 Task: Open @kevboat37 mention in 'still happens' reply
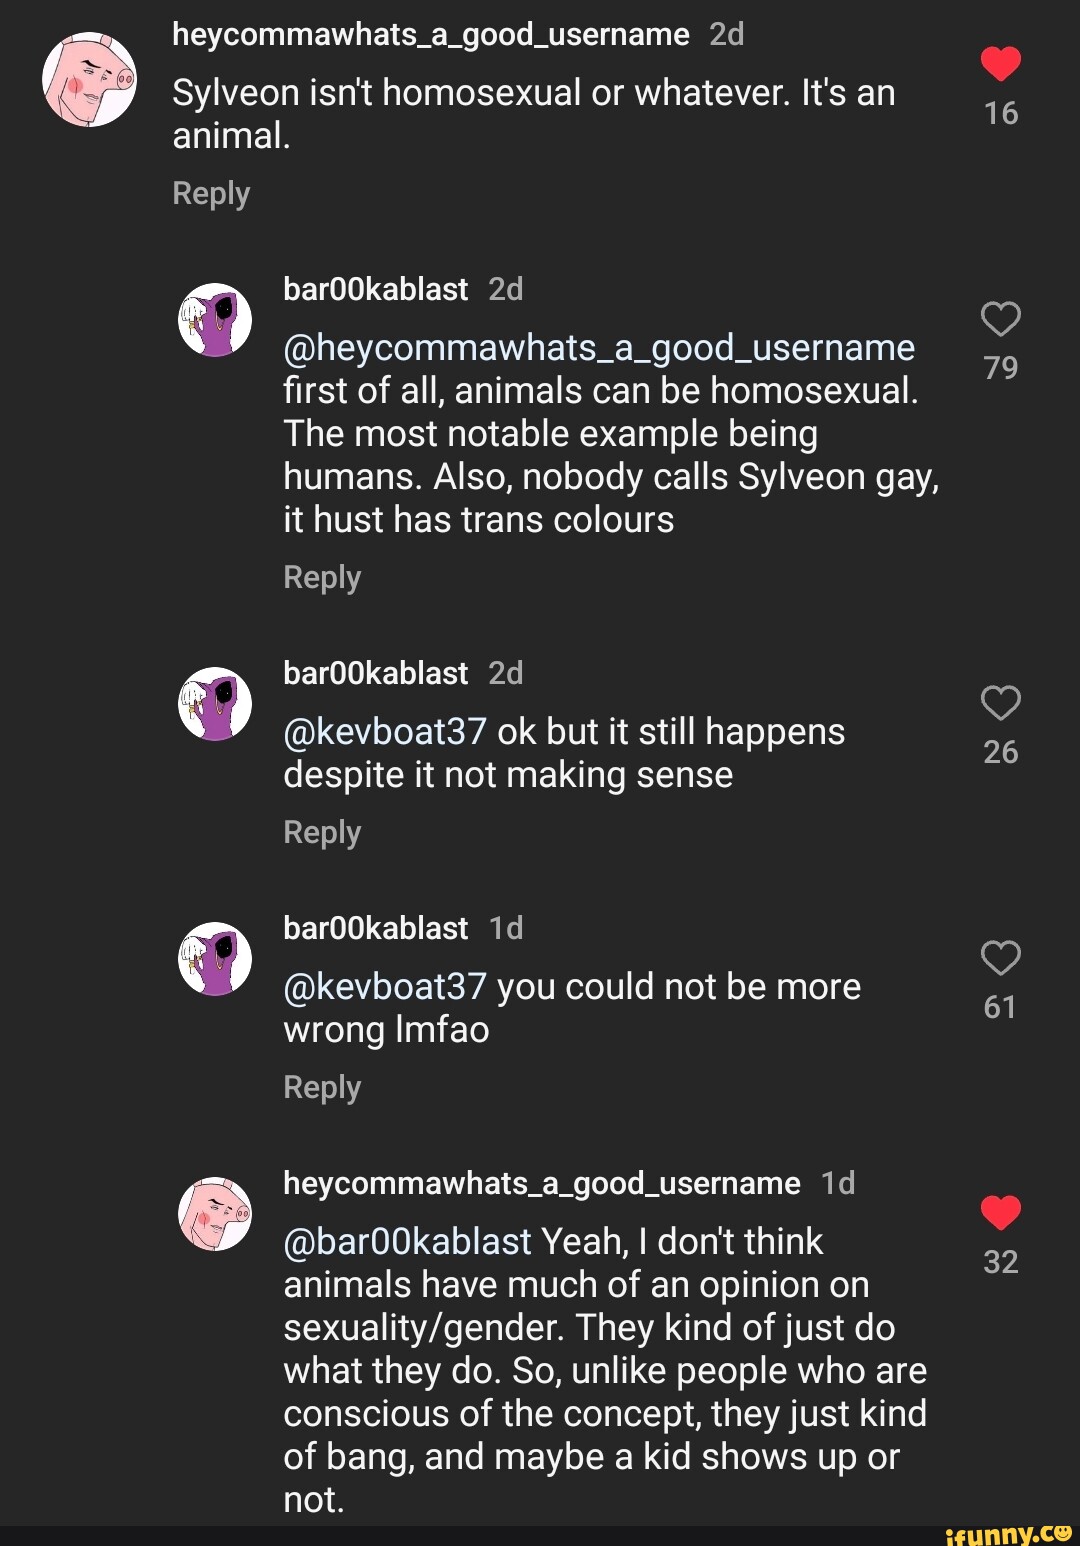click(385, 732)
